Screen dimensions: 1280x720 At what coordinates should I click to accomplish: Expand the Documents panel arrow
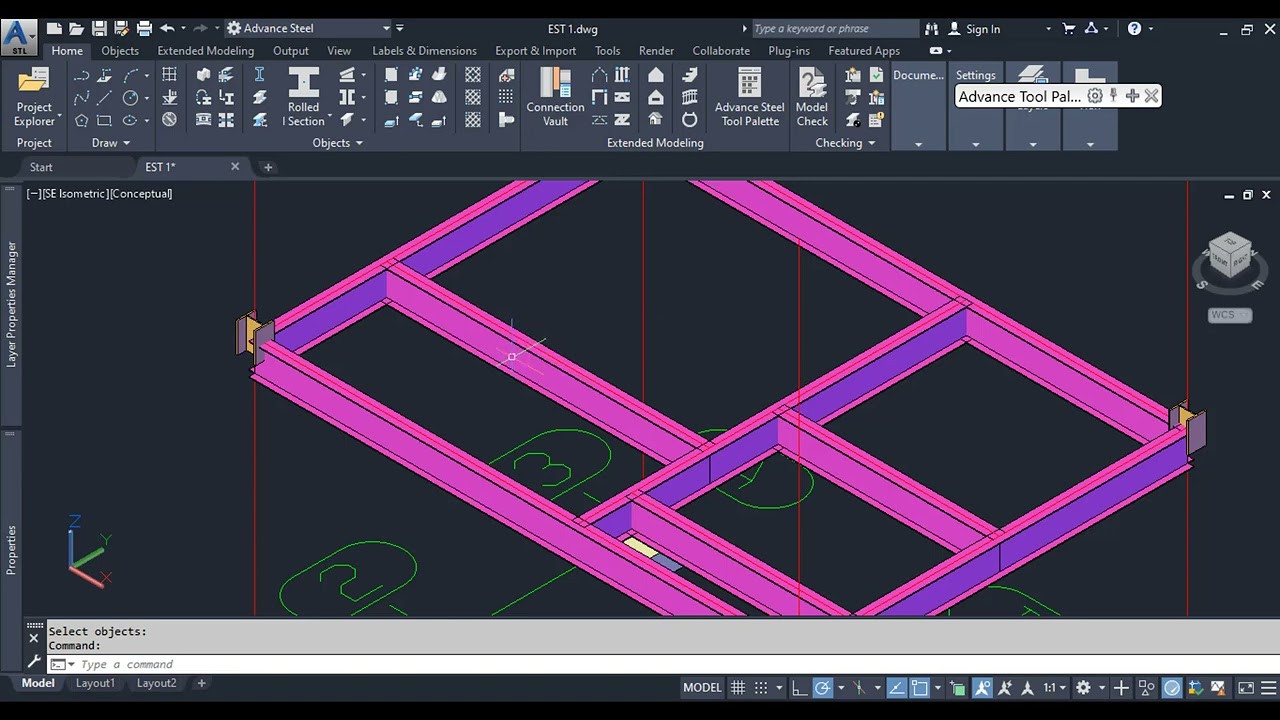(918, 144)
